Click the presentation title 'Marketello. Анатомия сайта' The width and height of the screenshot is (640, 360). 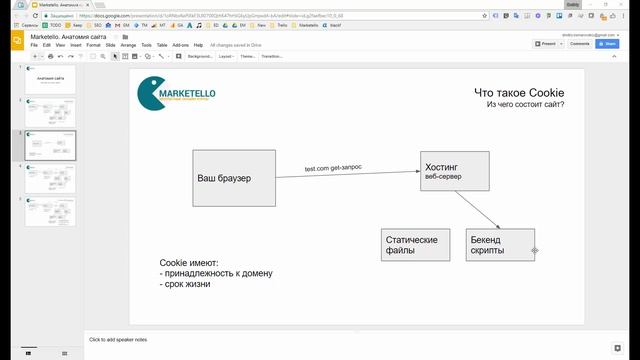pyautogui.click(x=68, y=37)
